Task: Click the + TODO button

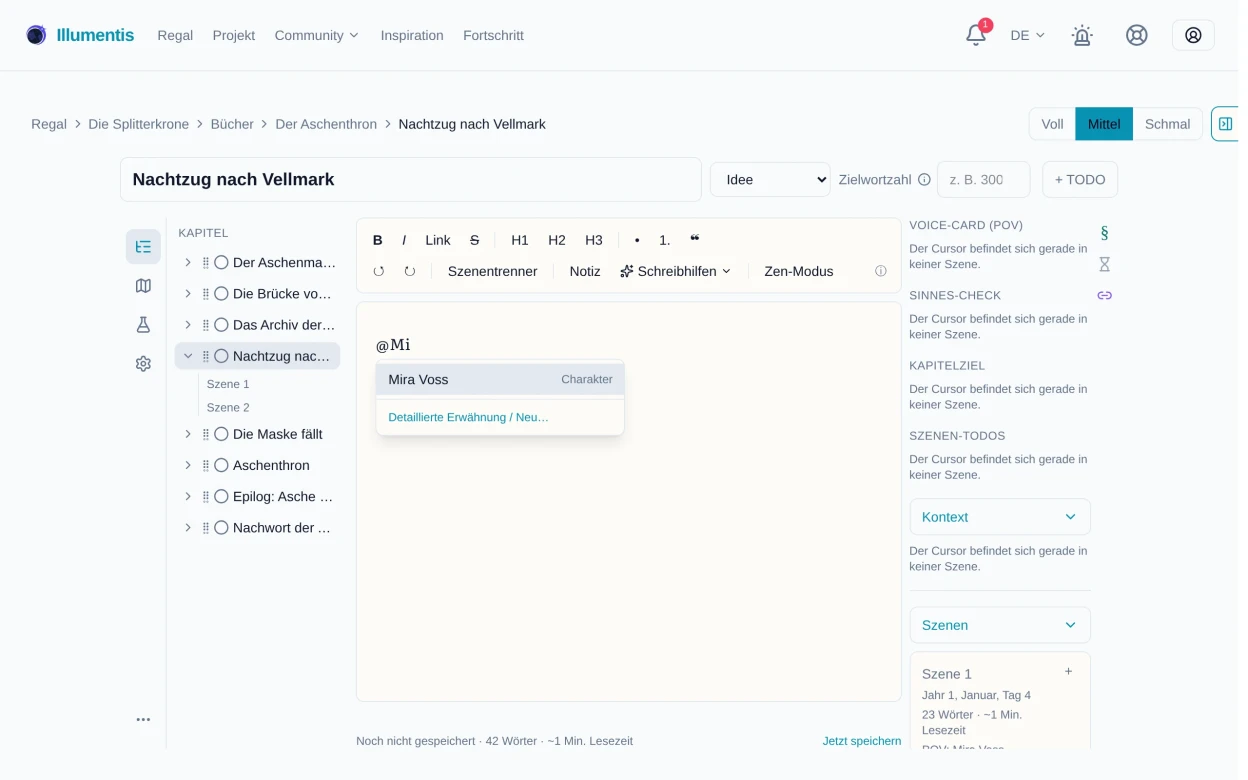Action: 1080,180
